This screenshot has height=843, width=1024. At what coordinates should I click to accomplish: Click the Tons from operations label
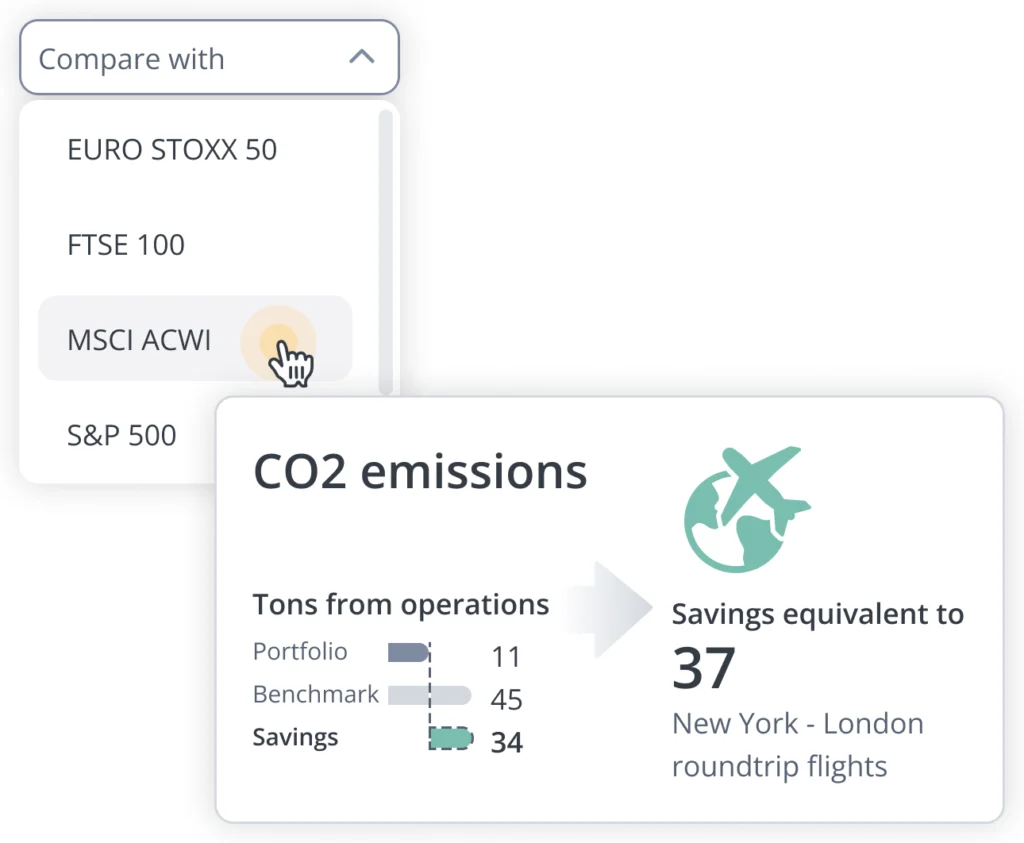401,604
